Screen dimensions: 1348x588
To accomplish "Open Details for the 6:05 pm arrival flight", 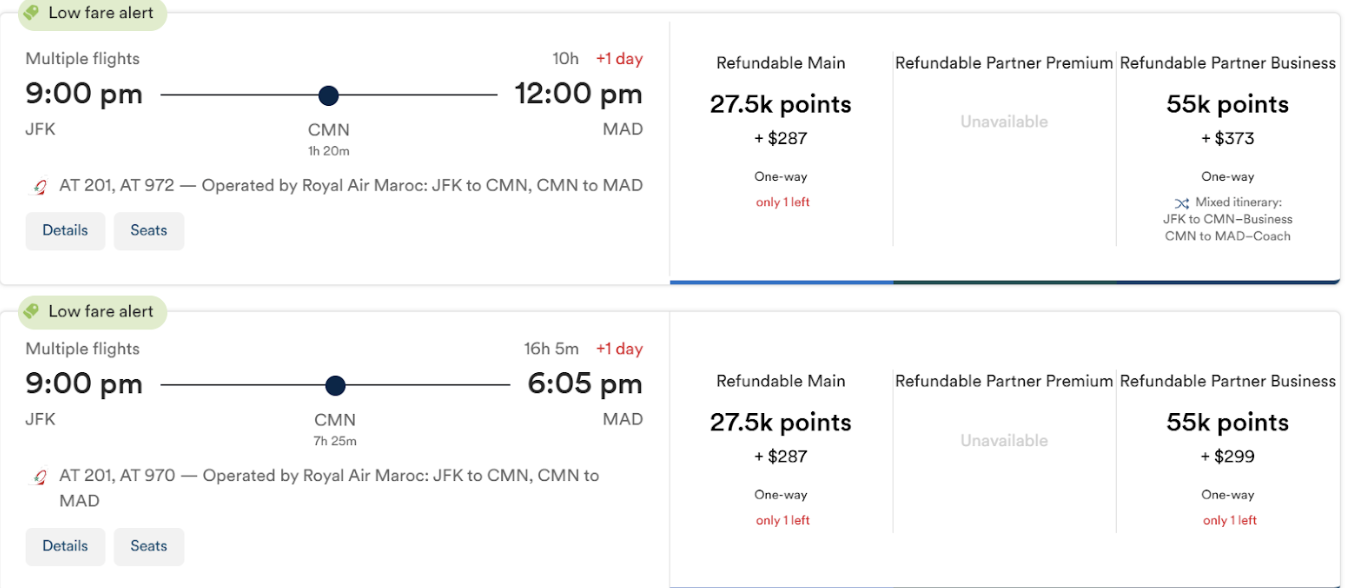I will [65, 546].
